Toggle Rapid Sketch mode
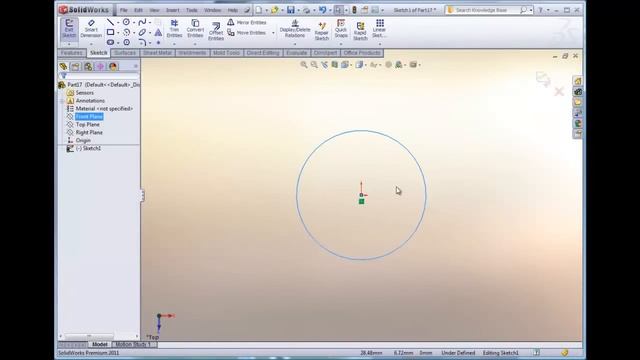Screen dimensions: 640x360 [x=360, y=31]
